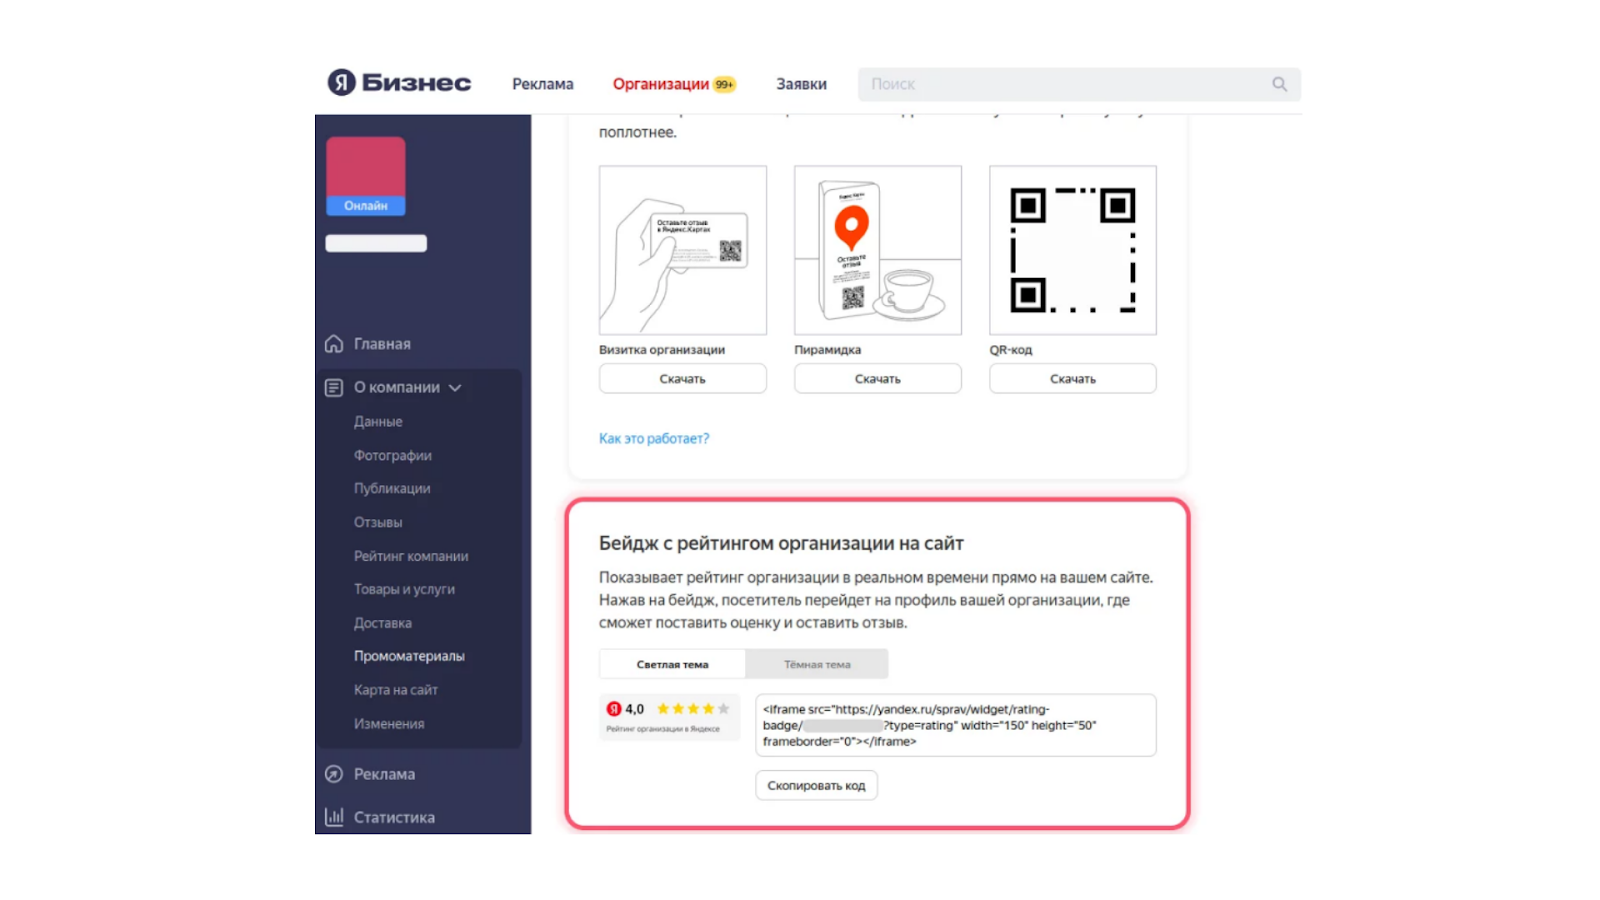Image resolution: width=1600 pixels, height=900 pixels.
Task: Download the Пирамидка
Action: point(878,379)
